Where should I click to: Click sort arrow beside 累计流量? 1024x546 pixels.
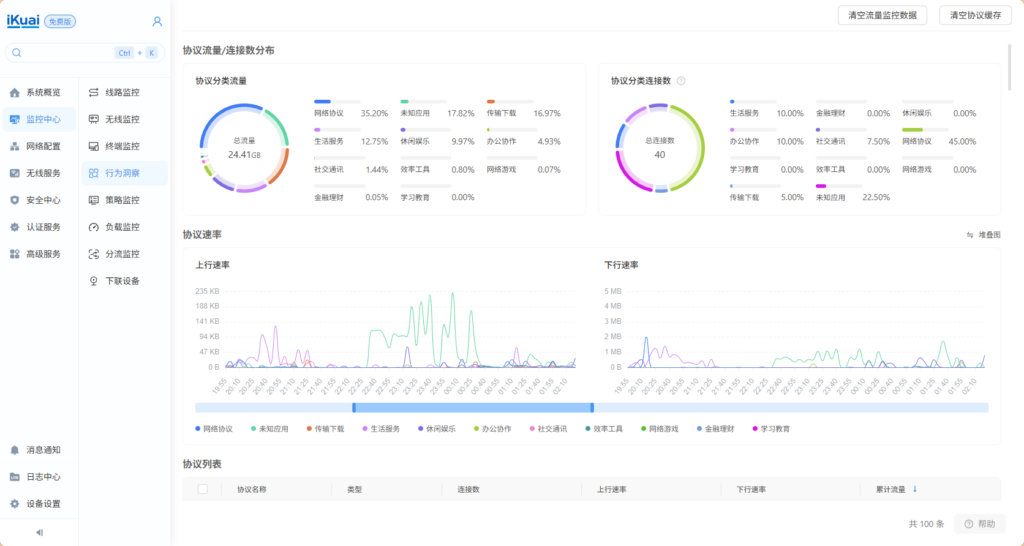point(914,489)
